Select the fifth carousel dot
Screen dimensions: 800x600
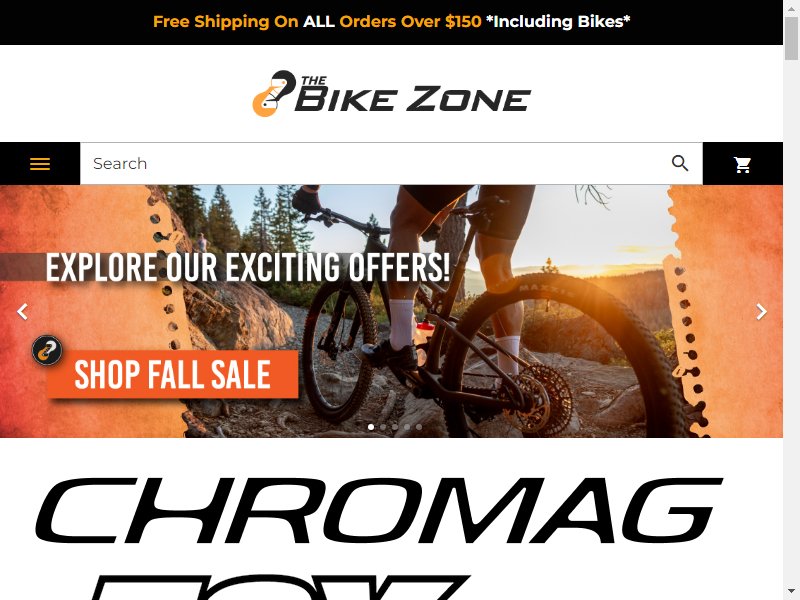(419, 427)
